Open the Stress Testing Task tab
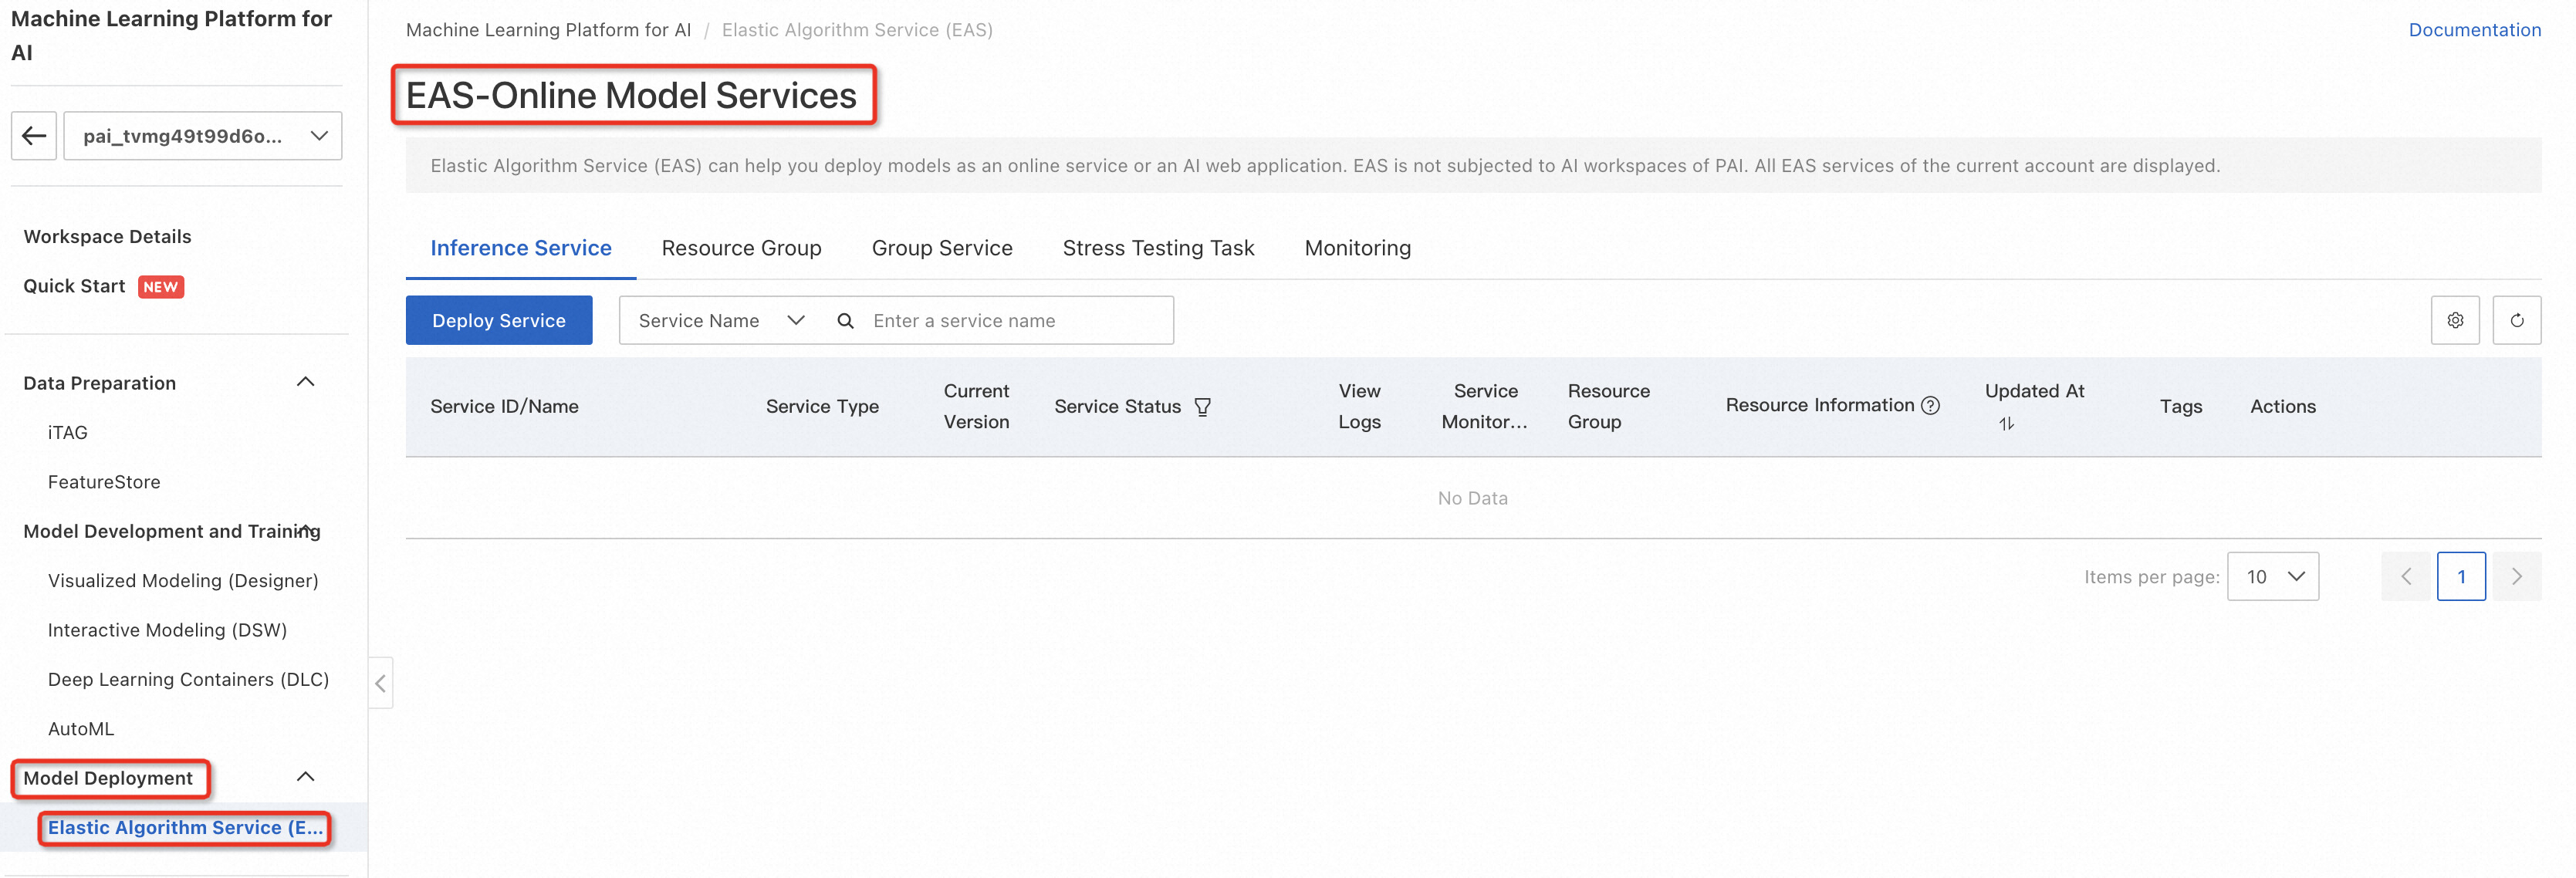The image size is (2576, 878). (1158, 248)
